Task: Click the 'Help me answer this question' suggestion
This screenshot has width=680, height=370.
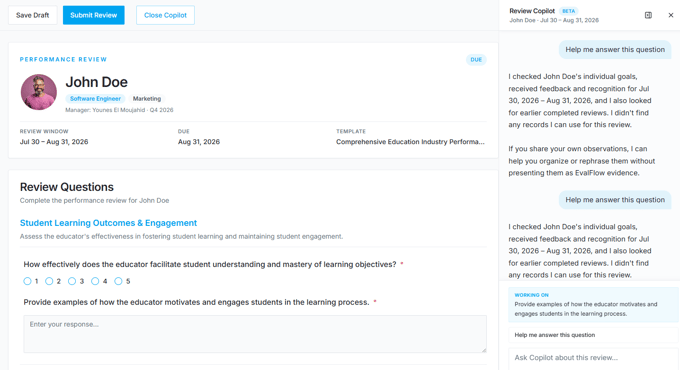Action: 593,335
